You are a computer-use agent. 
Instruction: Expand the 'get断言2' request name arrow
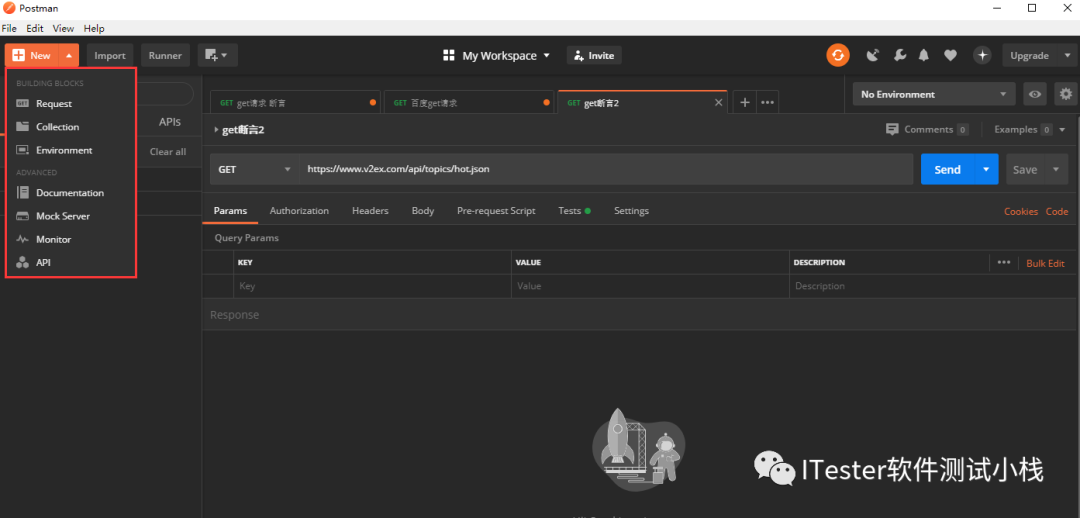coord(216,130)
